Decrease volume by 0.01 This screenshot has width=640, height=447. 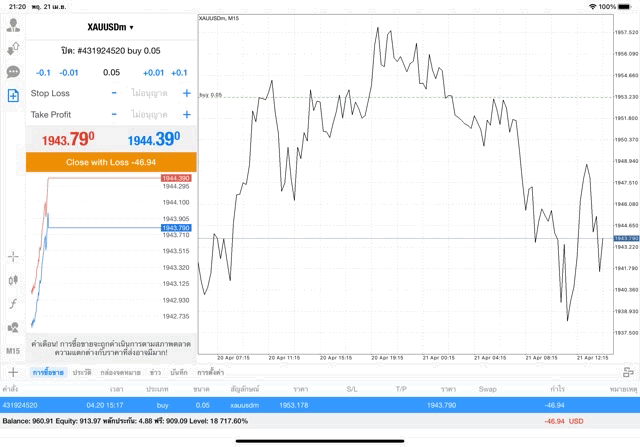tap(69, 73)
